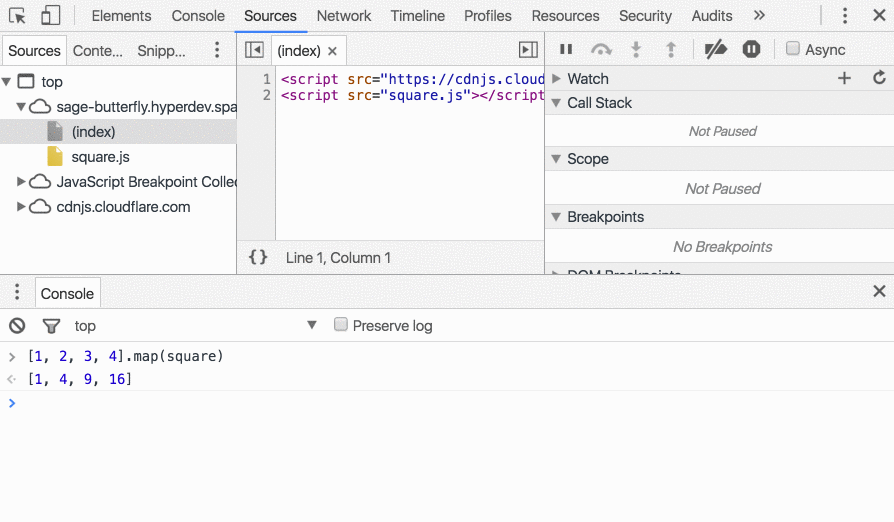Pause script execution

pyautogui.click(x=566, y=50)
